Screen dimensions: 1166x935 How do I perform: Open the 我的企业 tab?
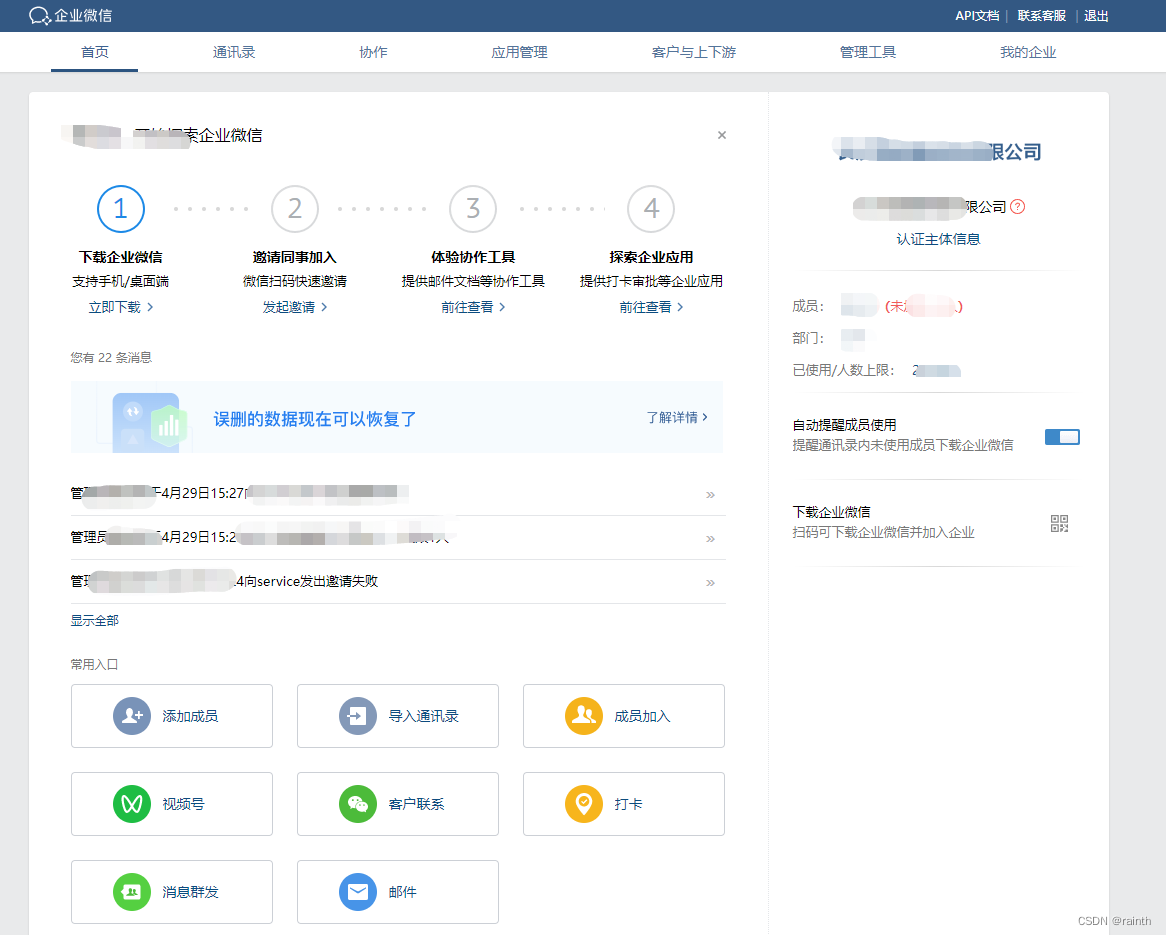click(x=1028, y=52)
